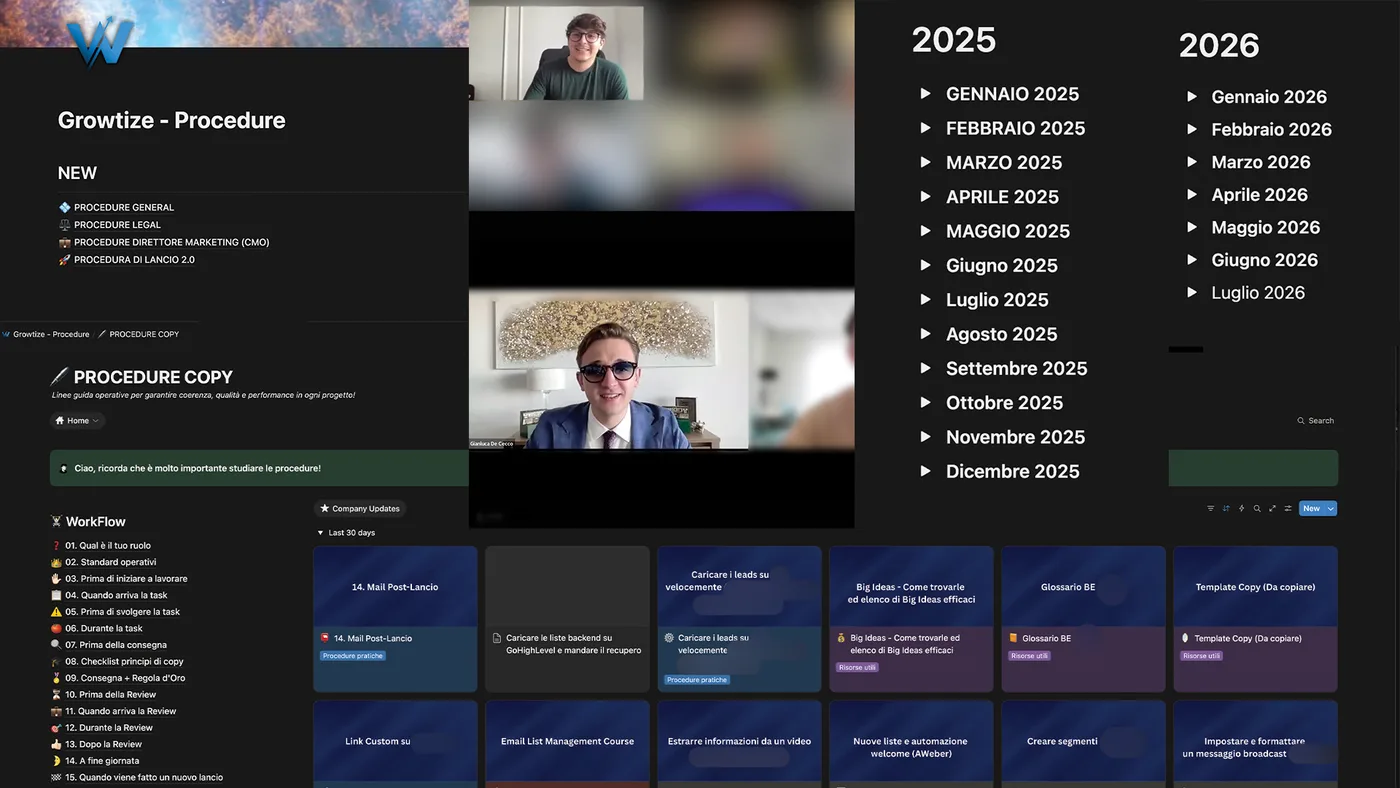Open the Estrarre informazioni da un video card
Viewport: 1400px width, 788px height.
coord(739,744)
